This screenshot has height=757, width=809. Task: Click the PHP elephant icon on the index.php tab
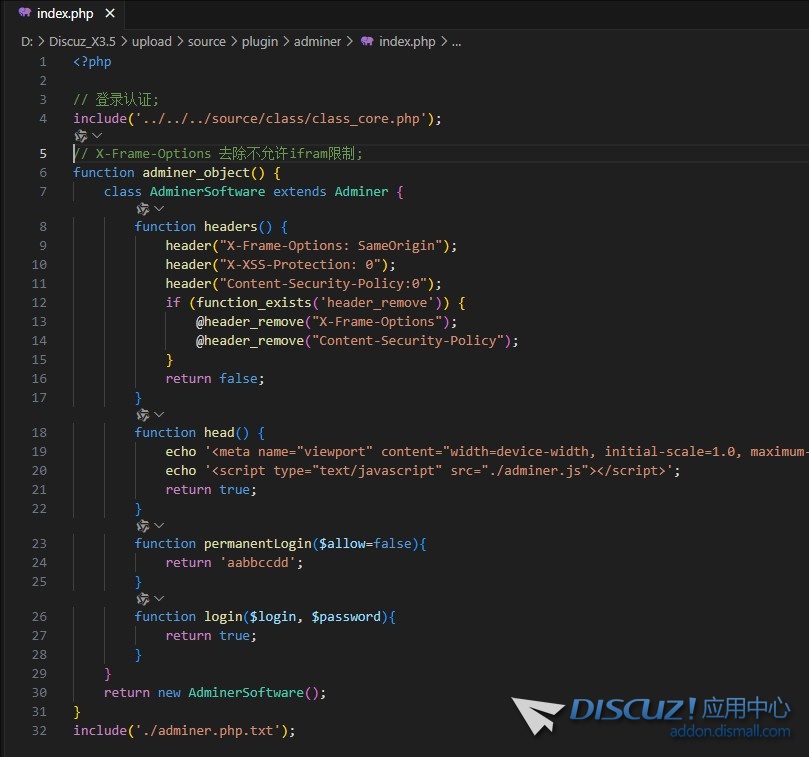coord(24,14)
